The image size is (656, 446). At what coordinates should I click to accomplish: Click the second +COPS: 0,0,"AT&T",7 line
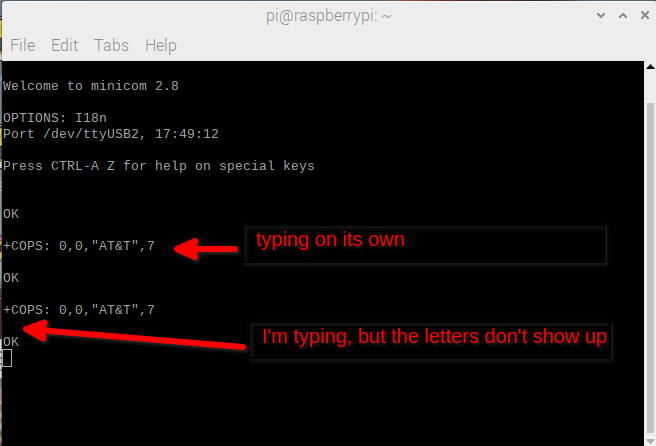[79, 310]
